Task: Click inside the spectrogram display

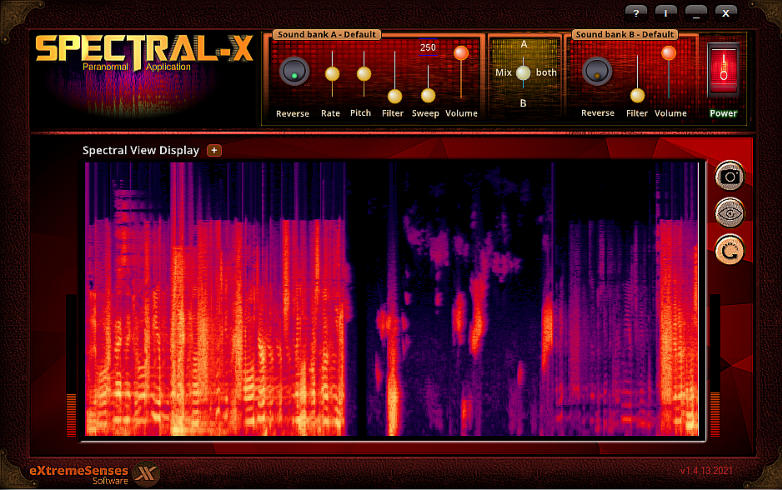Action: [392, 299]
